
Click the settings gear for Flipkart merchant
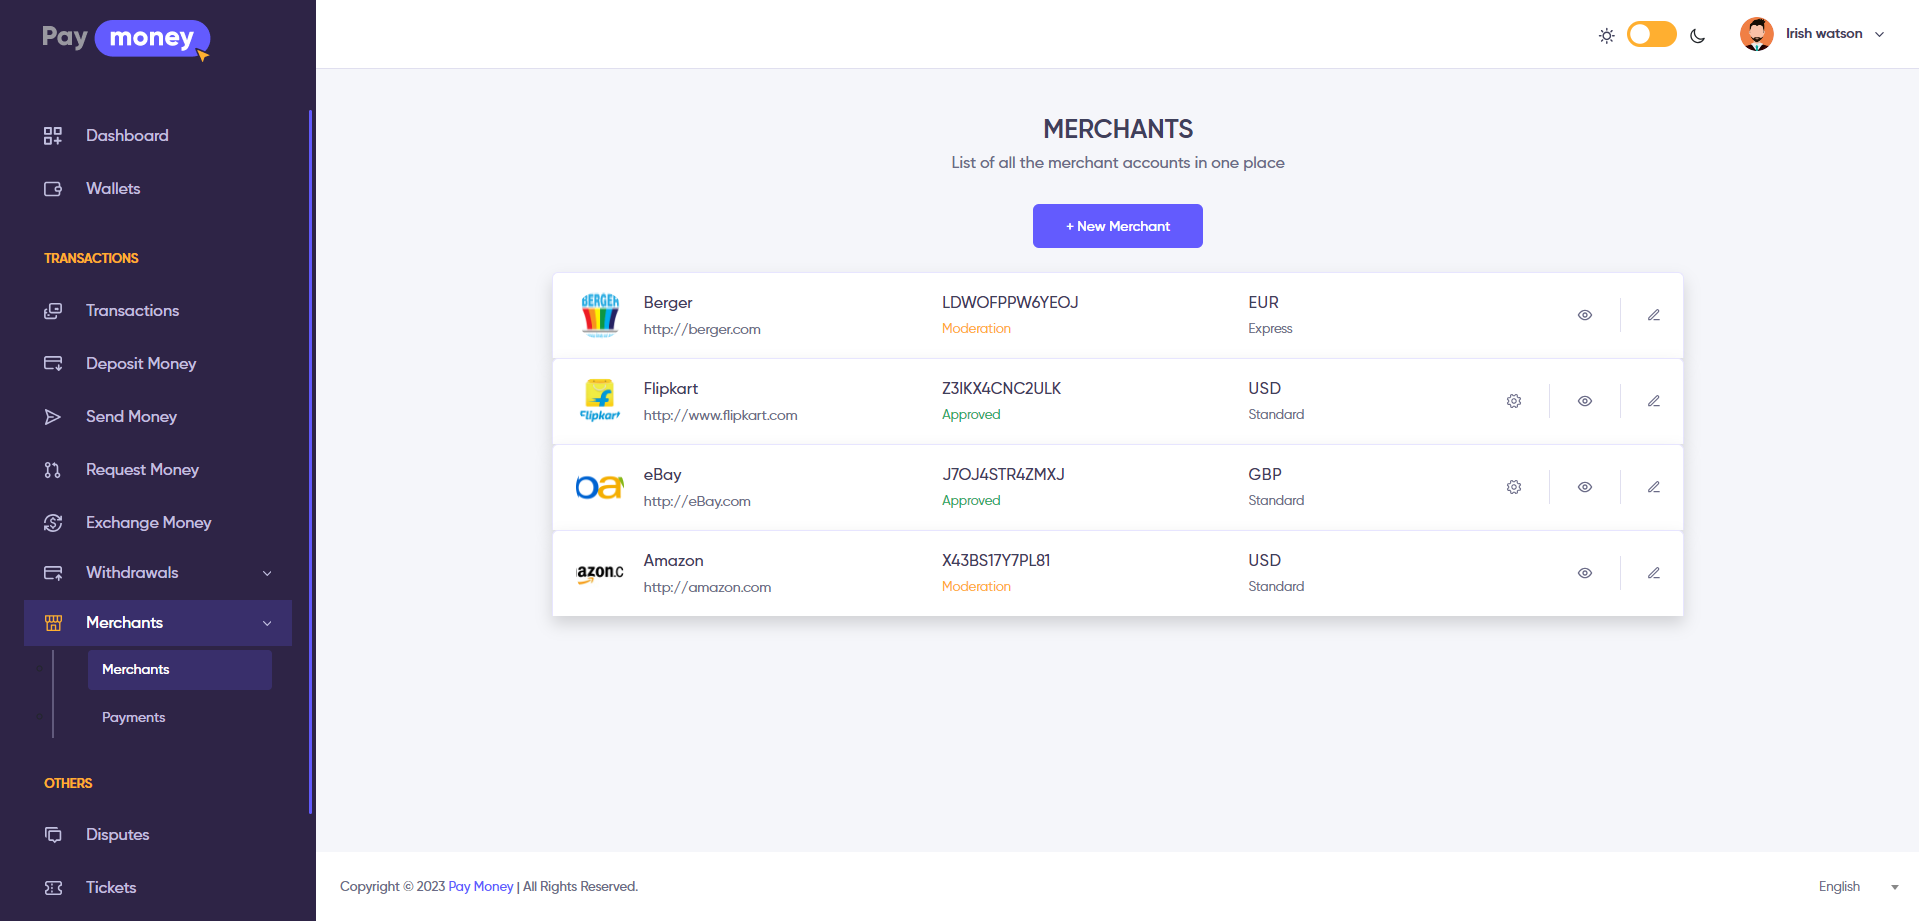1514,401
